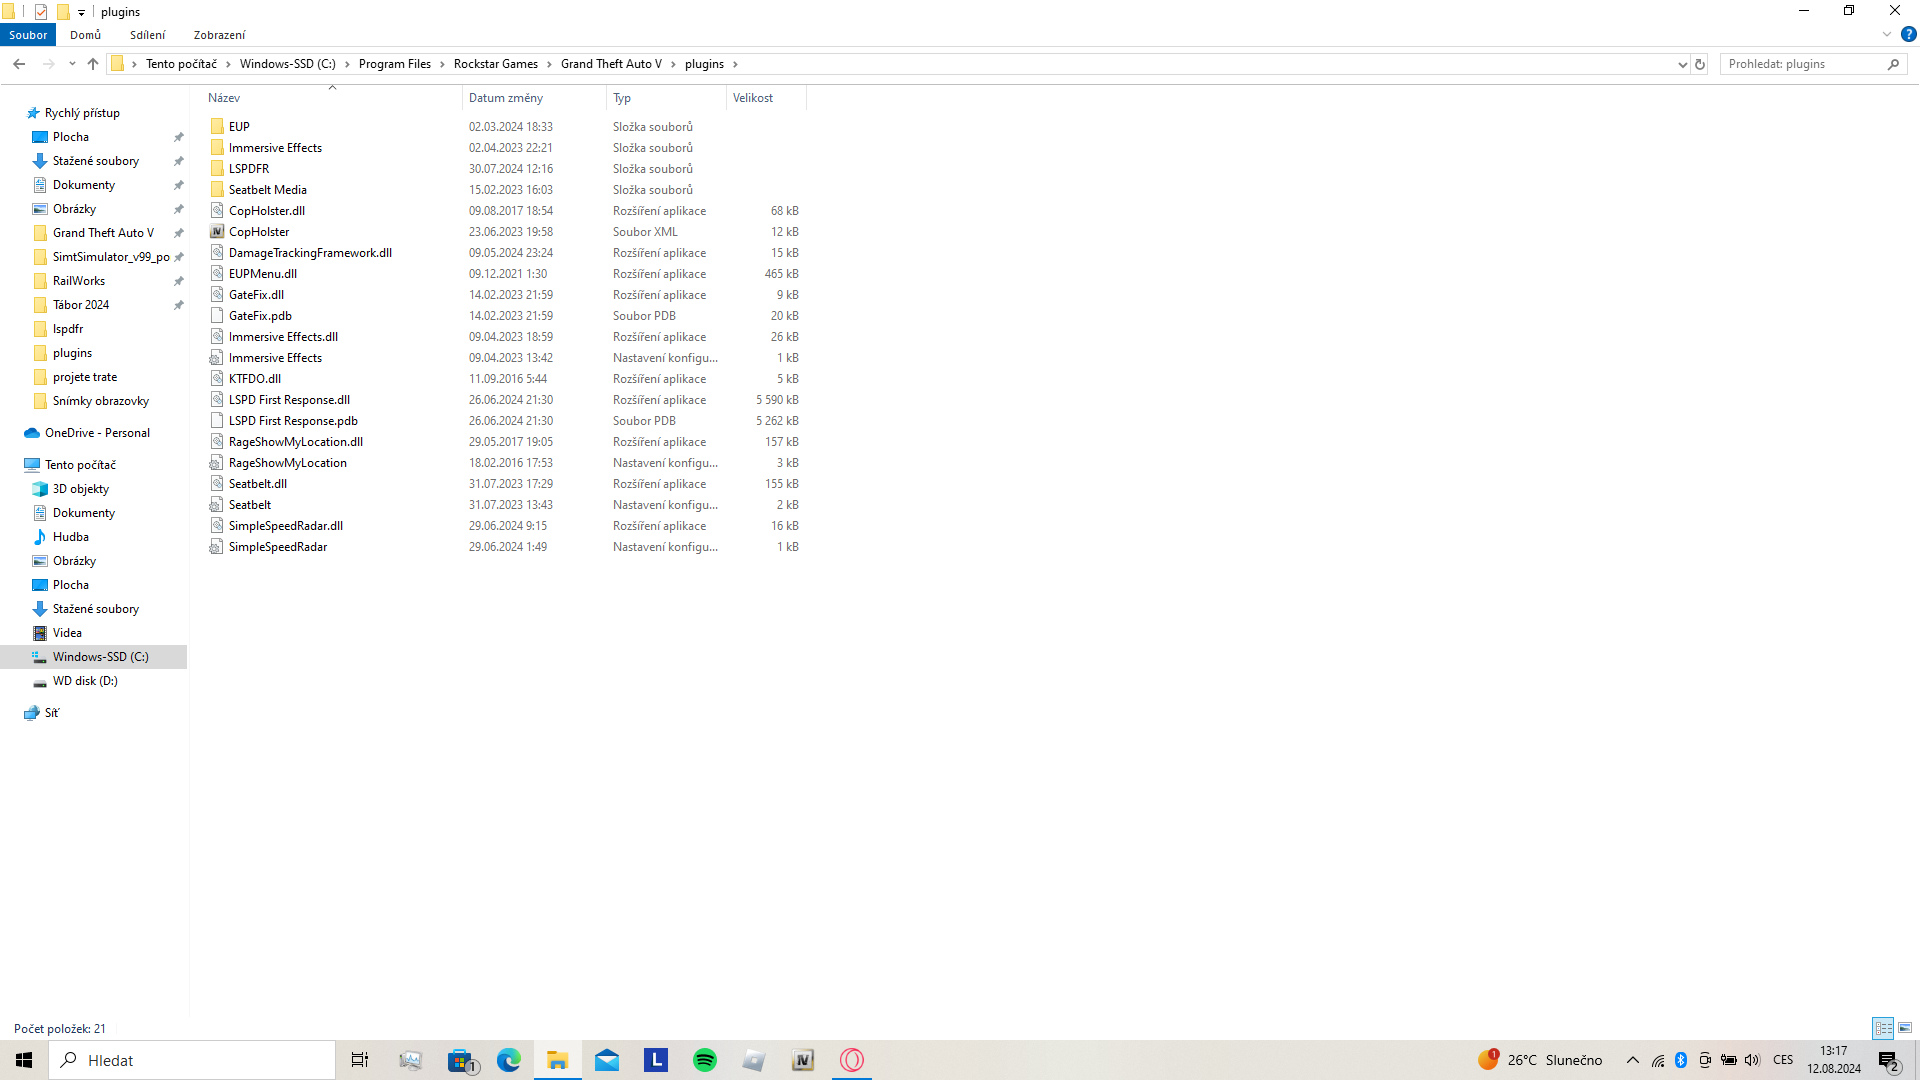Switch to large icons view in status bar
1920x1080 pixels.
1905,1028
